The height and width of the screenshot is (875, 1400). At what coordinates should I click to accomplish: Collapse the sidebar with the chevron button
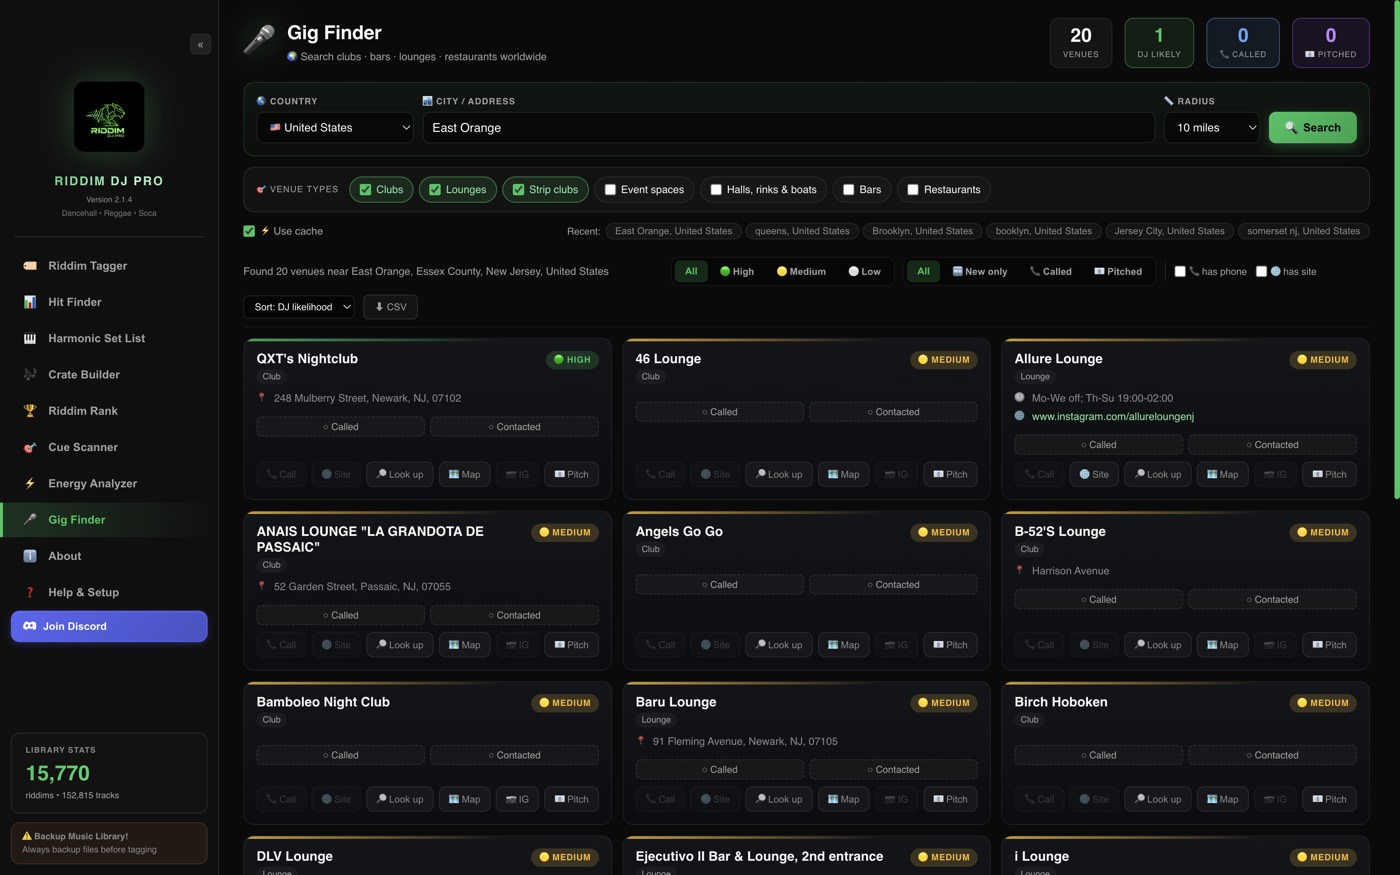pyautogui.click(x=200, y=44)
